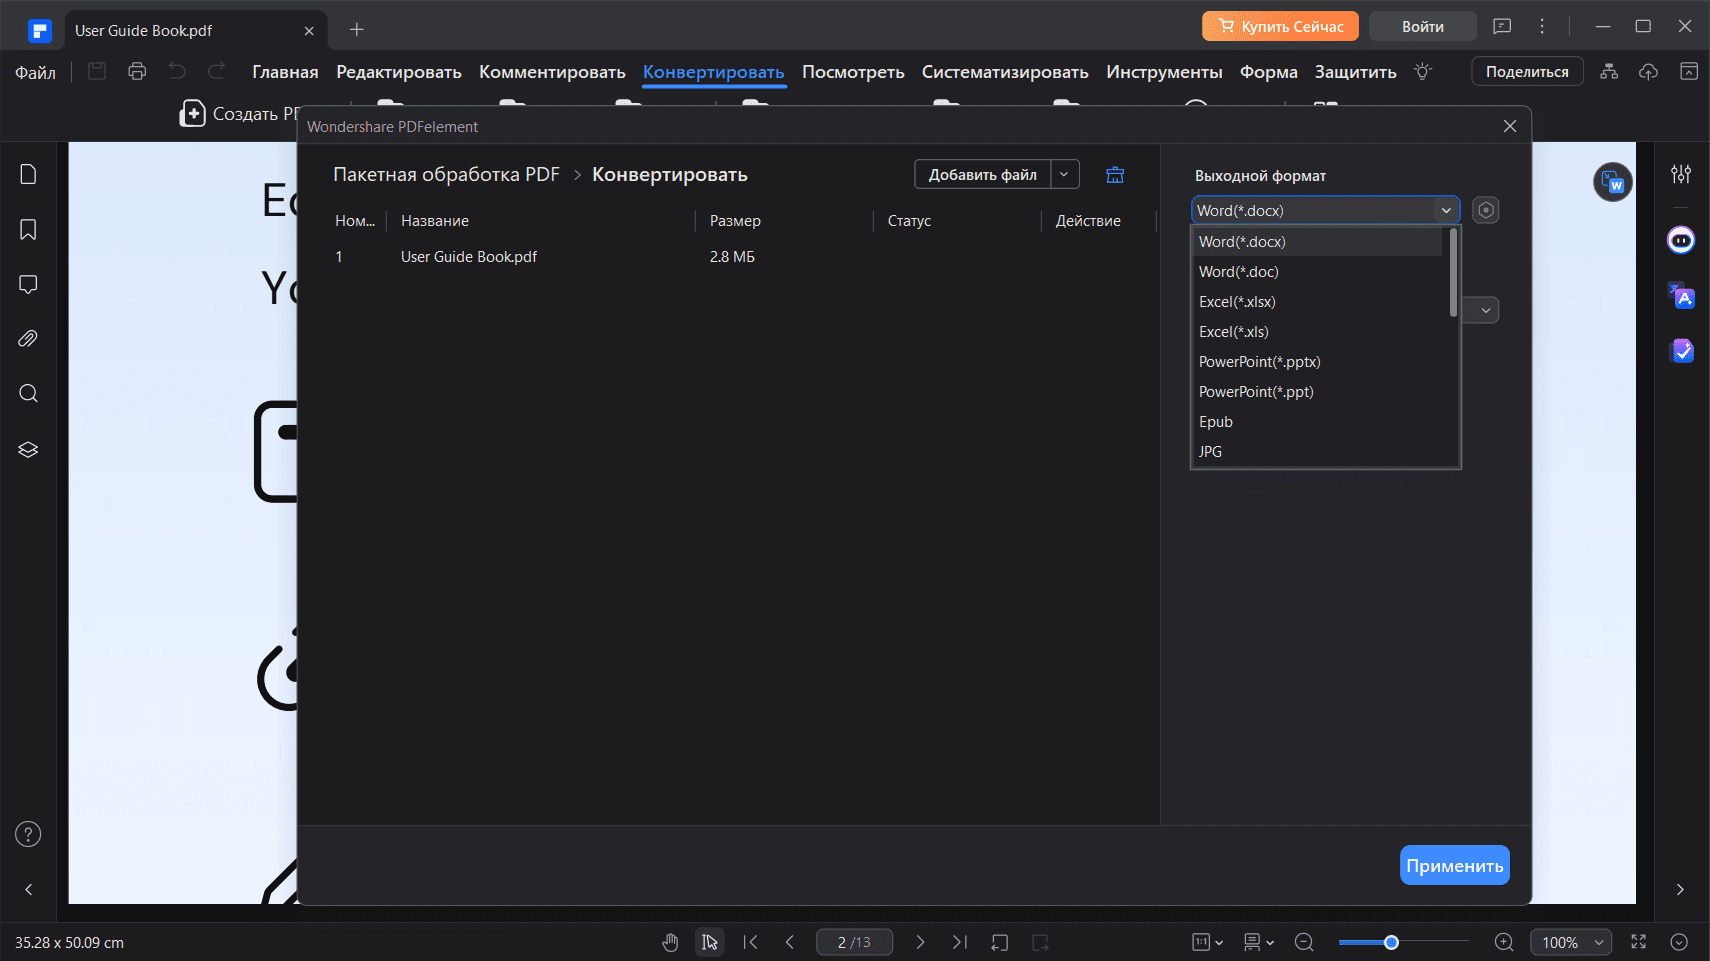Viewport: 1710px width, 961px height.
Task: Click the undo arrow icon
Action: click(x=177, y=71)
